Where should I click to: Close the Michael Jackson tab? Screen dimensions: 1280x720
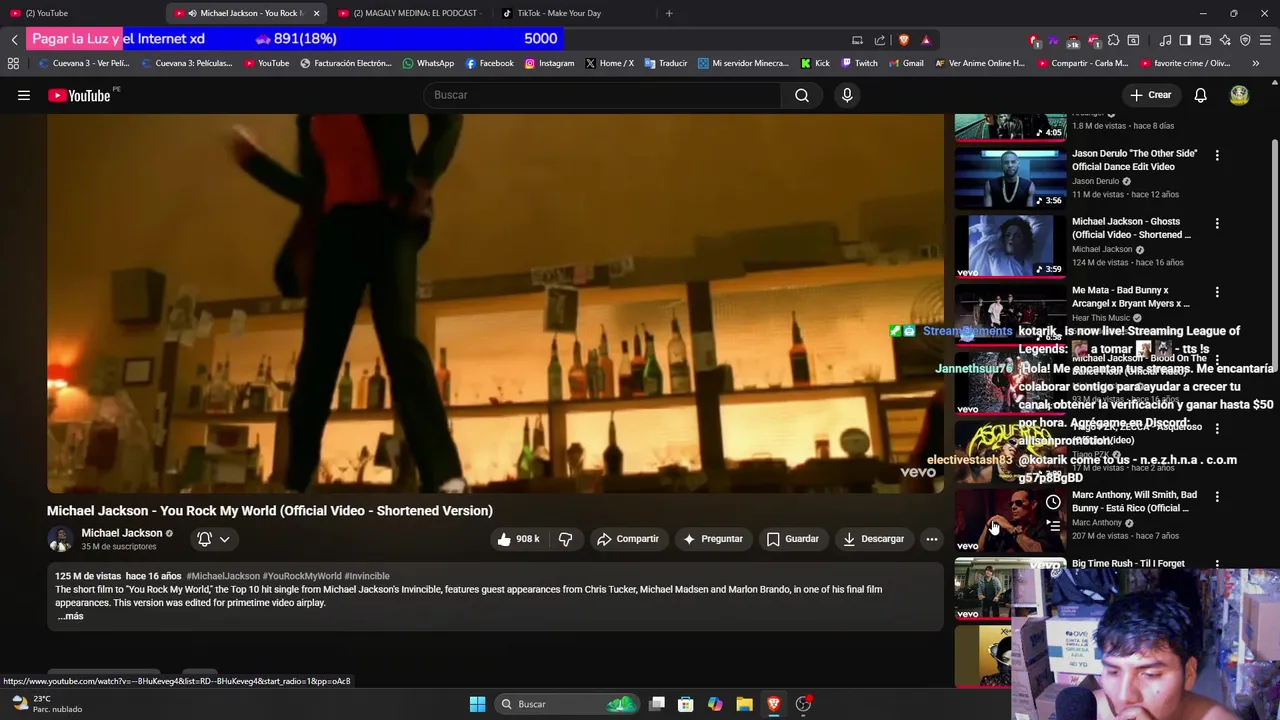(x=316, y=13)
